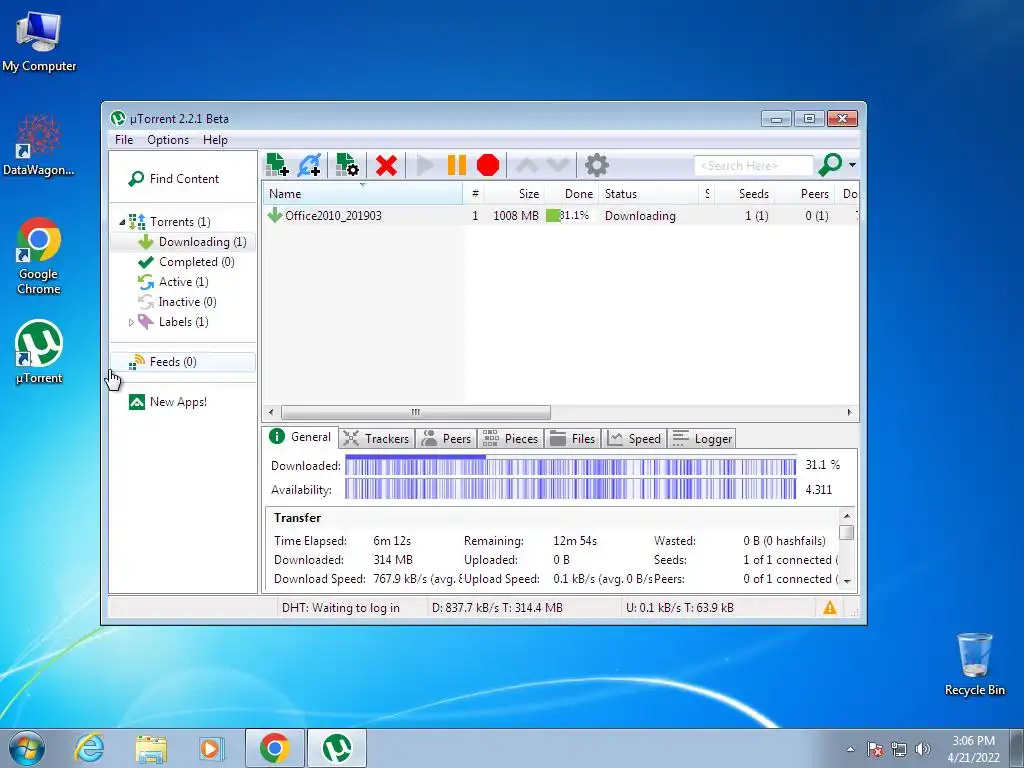Click the Add Torrent toolbar icon
This screenshot has height=768, width=1024.
pos(278,165)
